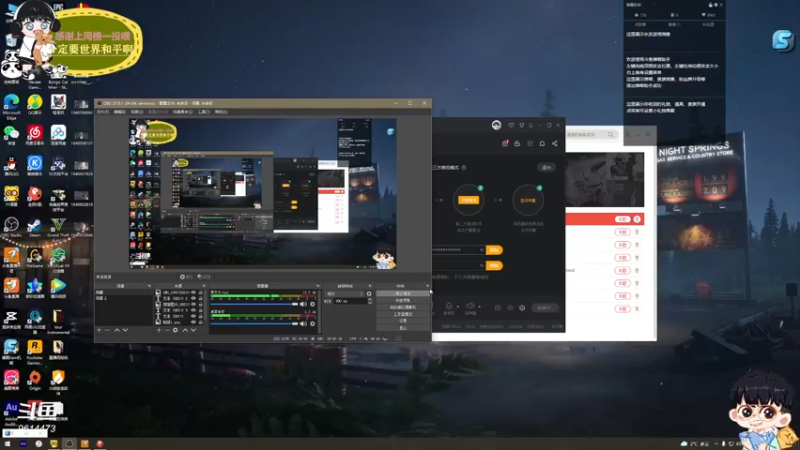The height and width of the screenshot is (450, 800).
Task: Open the 工具 menu in OBS
Action: (204, 112)
